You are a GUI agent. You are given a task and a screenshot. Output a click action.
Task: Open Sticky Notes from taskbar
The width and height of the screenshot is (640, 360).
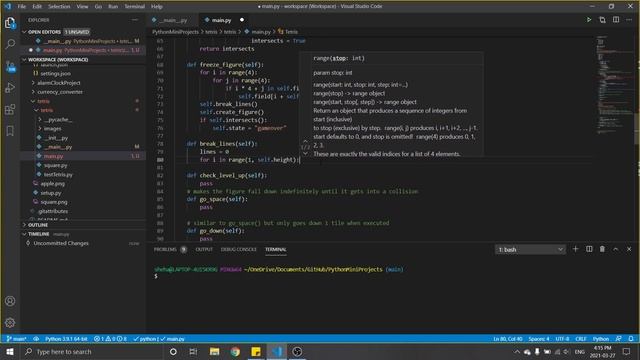256,351
